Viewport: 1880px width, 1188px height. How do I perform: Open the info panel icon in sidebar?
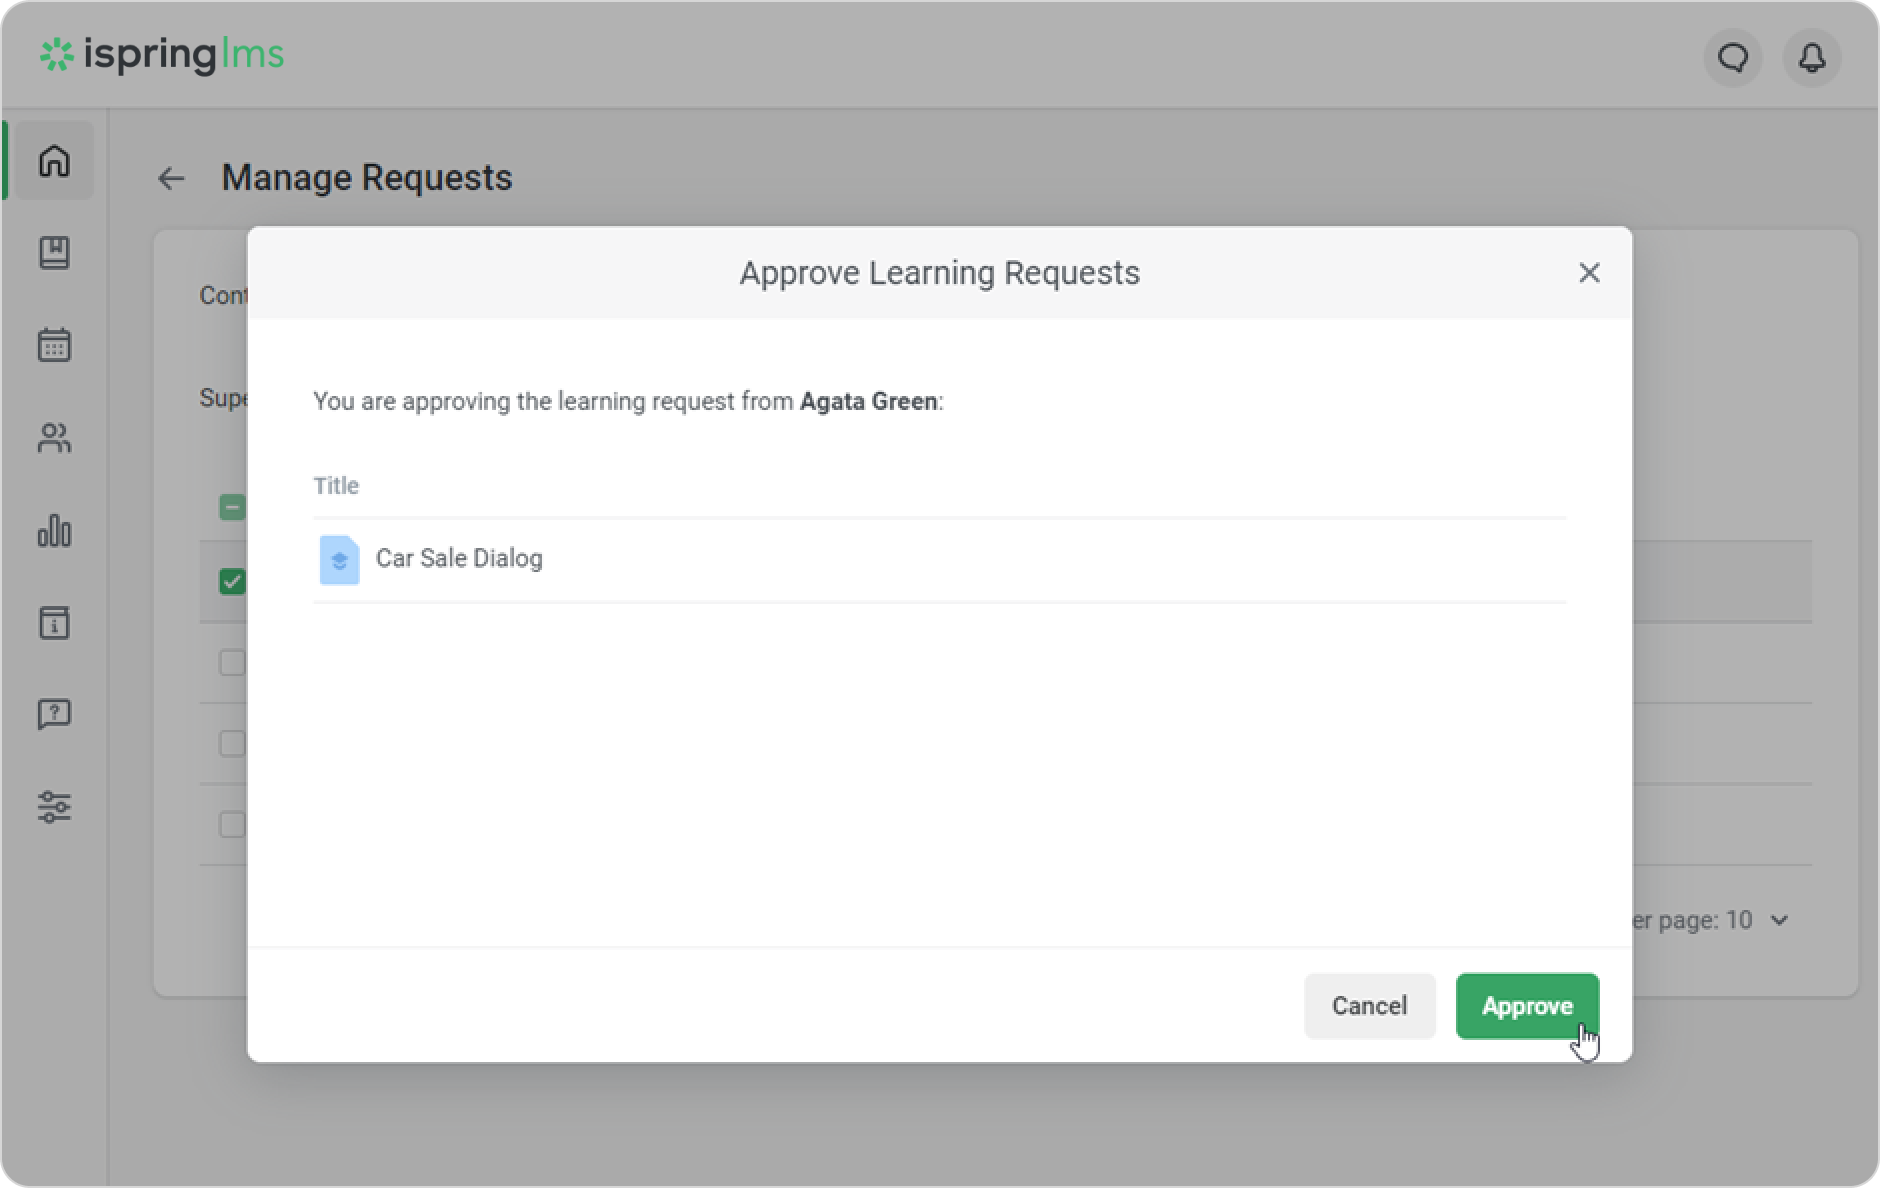click(x=54, y=622)
